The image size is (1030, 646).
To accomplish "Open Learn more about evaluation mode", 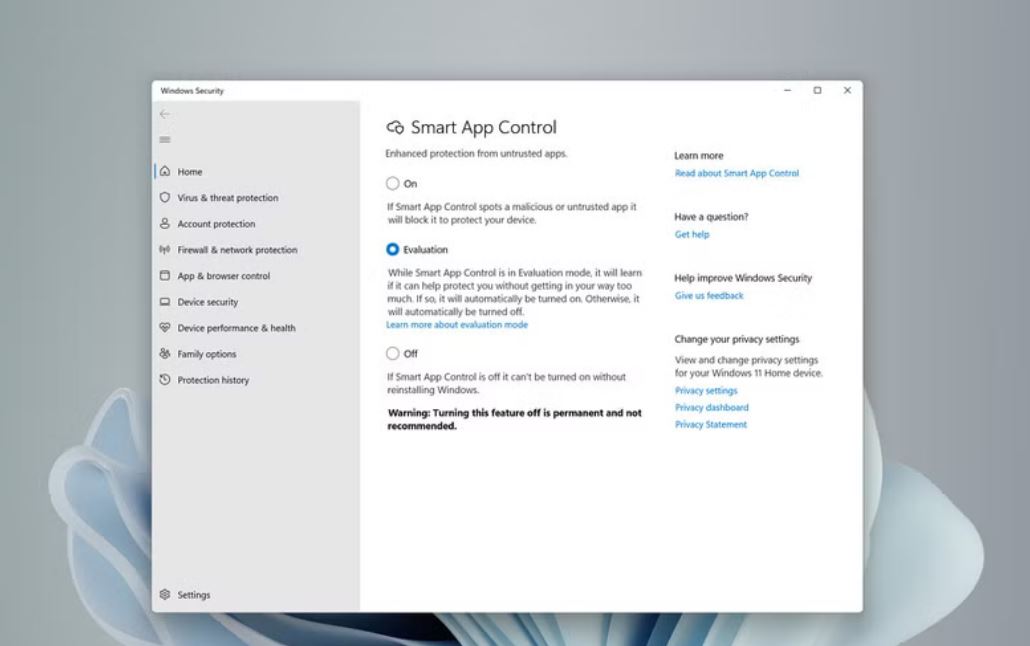I will pos(457,325).
